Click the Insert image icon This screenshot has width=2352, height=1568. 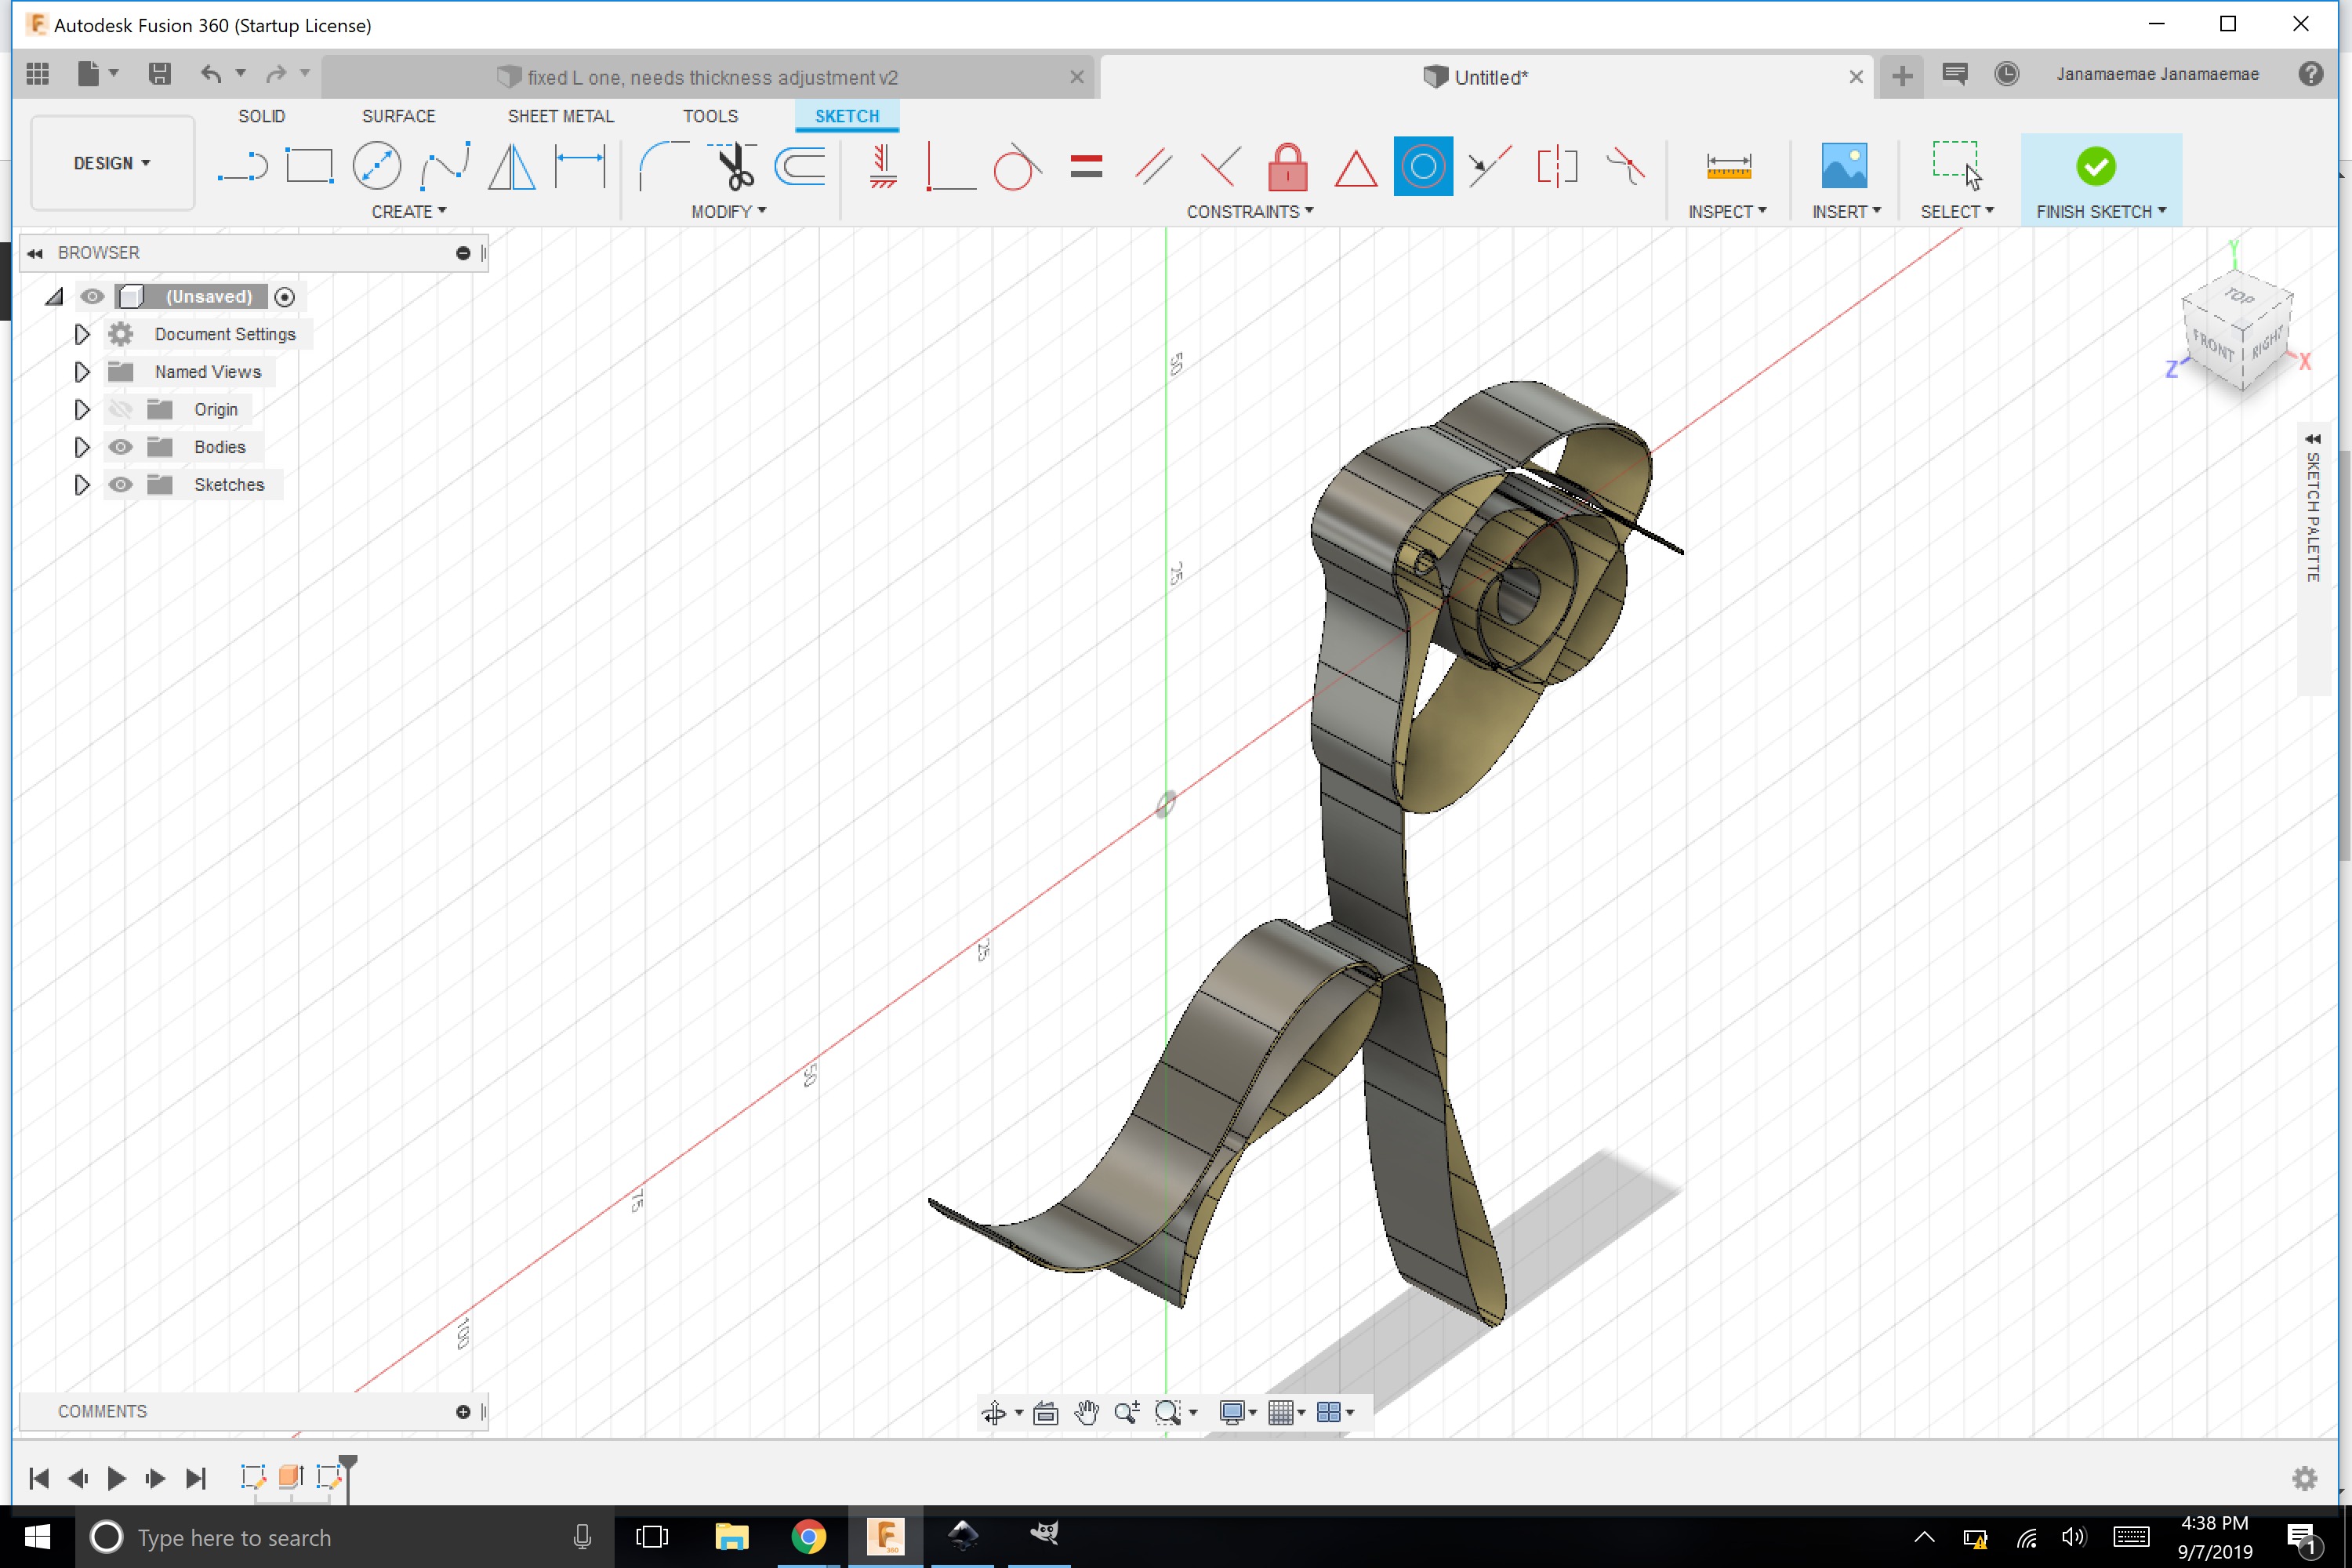click(x=1843, y=166)
